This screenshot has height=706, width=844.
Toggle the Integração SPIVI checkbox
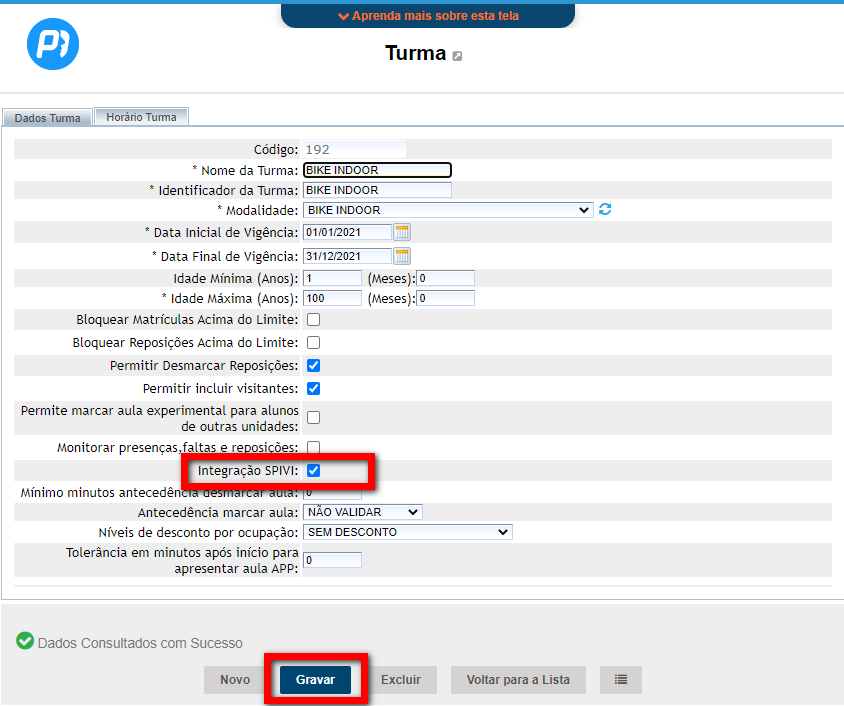pyautogui.click(x=313, y=471)
